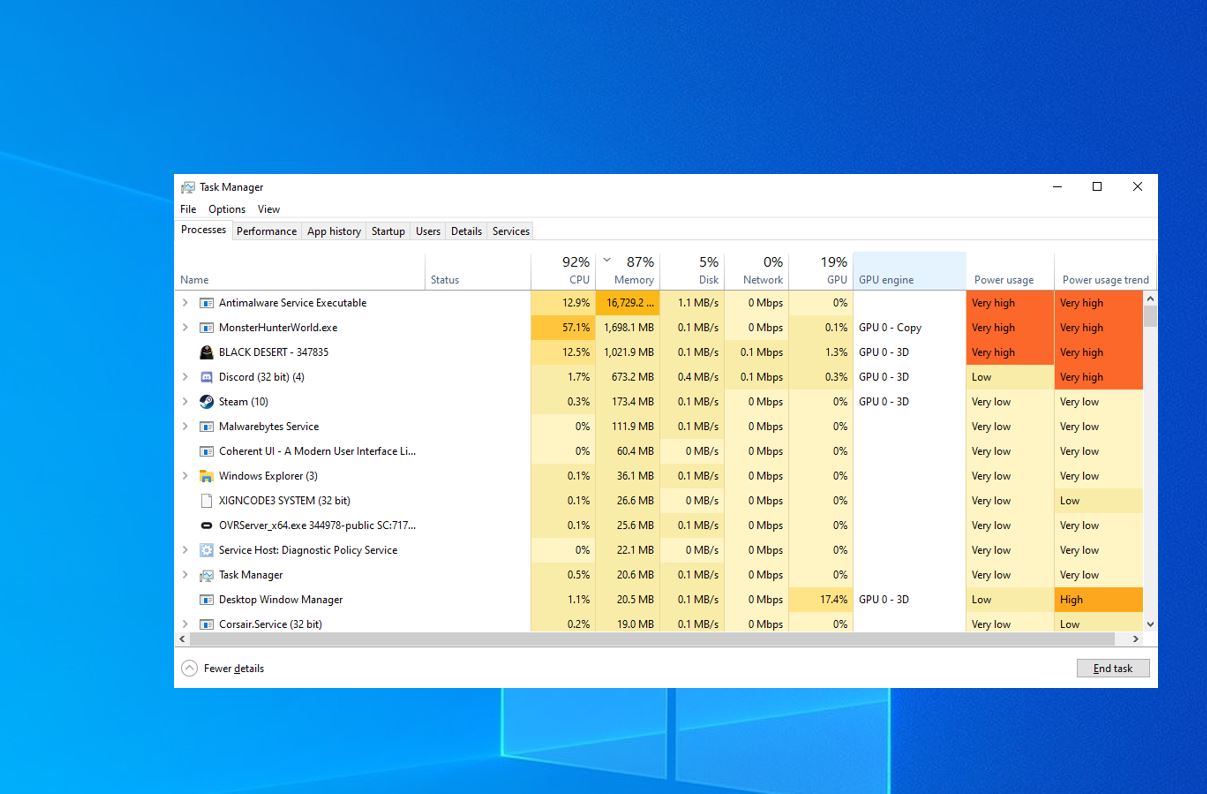
Task: Click the Task Manager process icon
Action: pyautogui.click(x=206, y=574)
